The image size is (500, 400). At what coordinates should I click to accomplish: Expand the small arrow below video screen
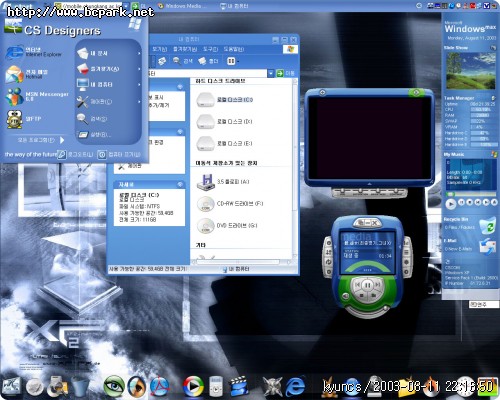[369, 184]
